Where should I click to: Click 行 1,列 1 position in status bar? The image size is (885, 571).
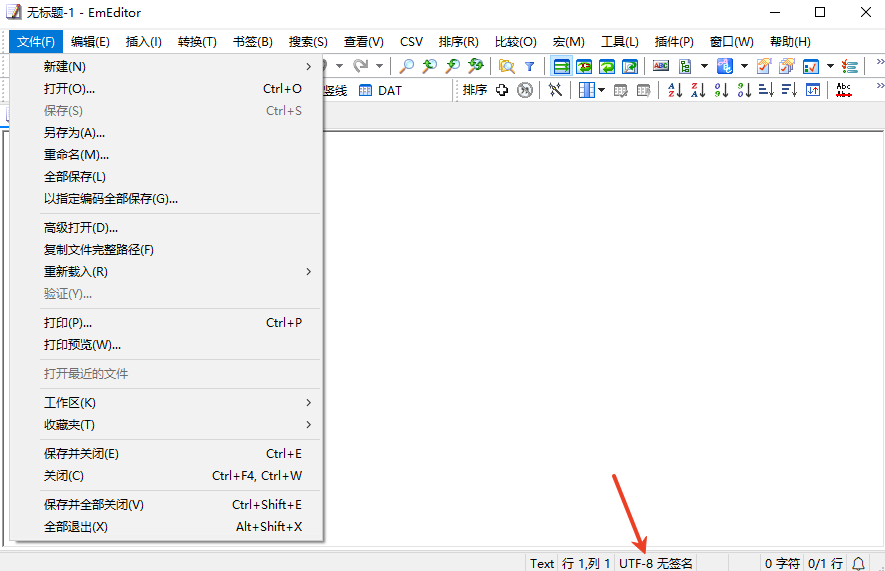pyautogui.click(x=586, y=563)
